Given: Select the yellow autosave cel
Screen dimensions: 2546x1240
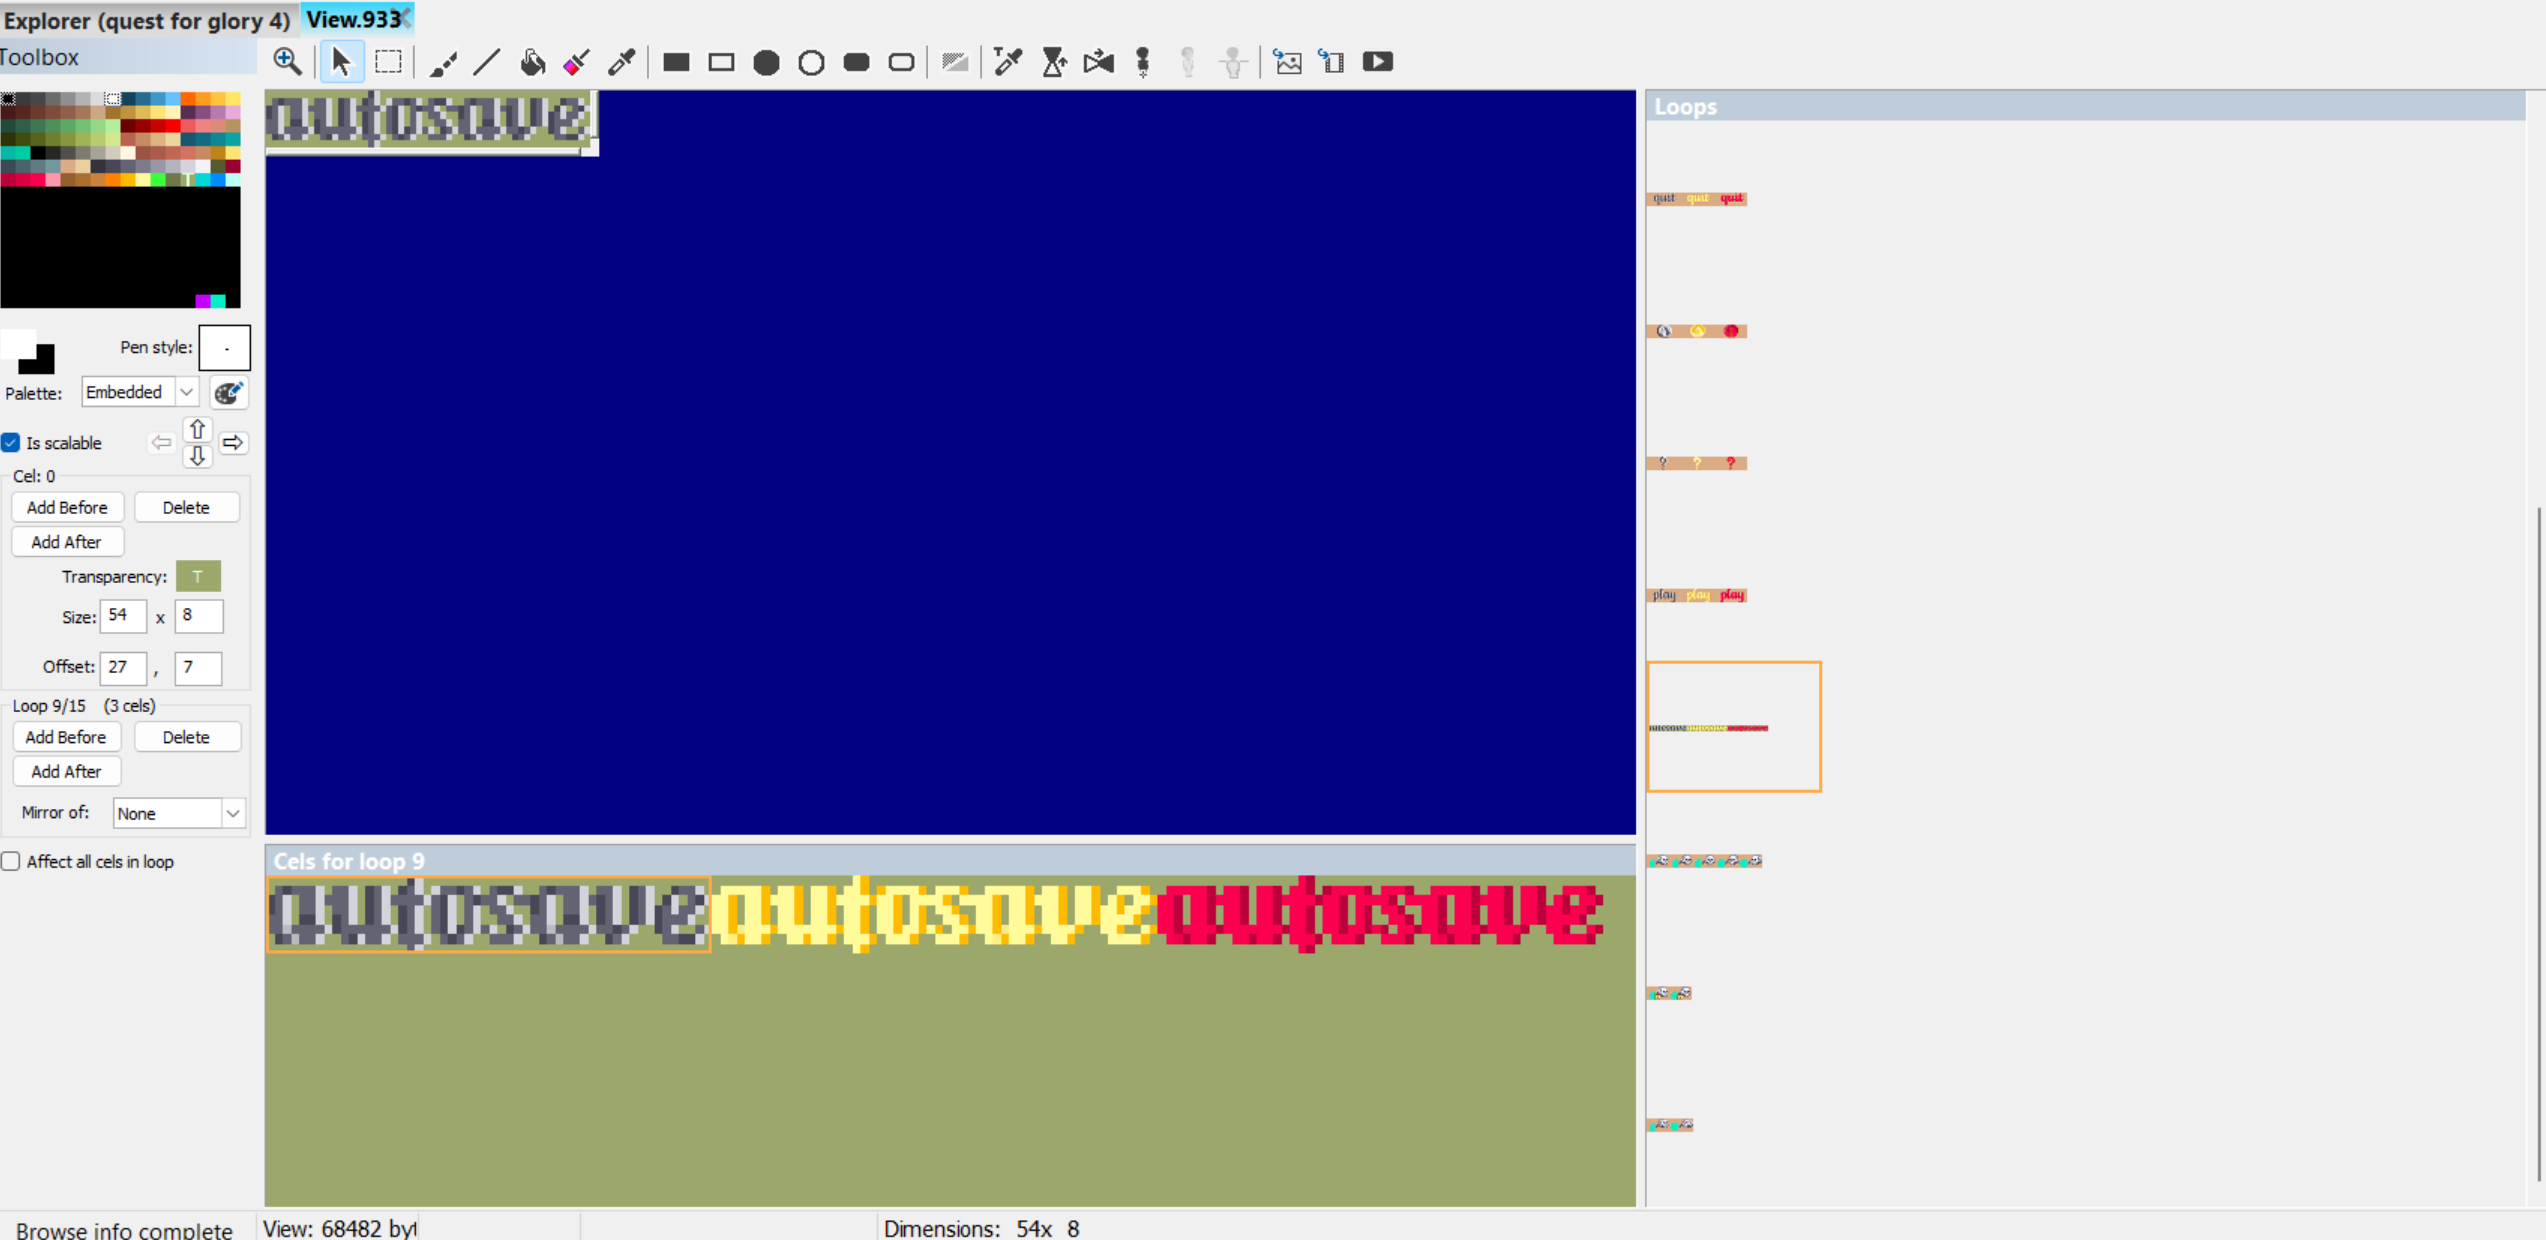Looking at the screenshot, I should (932, 914).
